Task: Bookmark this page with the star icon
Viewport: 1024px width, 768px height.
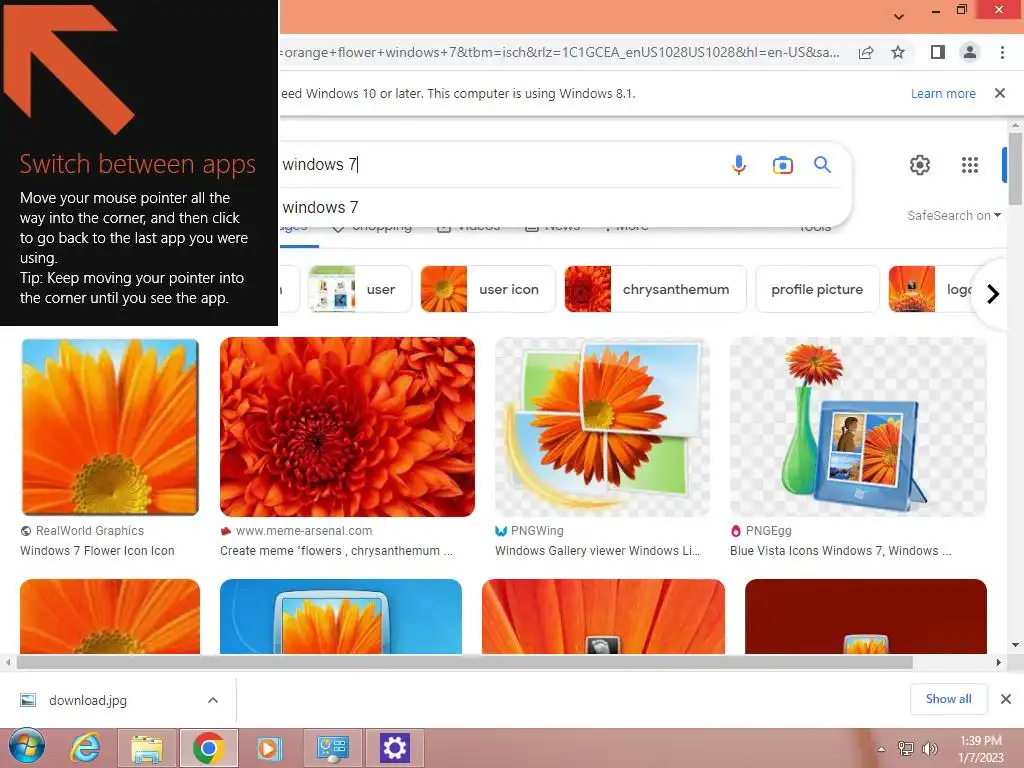Action: (898, 52)
